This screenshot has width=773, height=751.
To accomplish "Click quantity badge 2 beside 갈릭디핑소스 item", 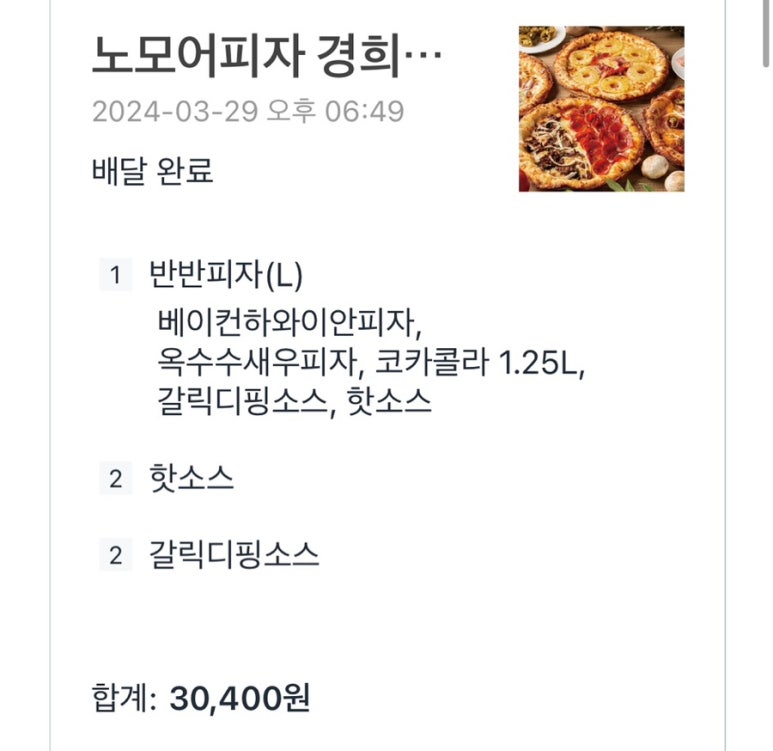I will point(116,556).
